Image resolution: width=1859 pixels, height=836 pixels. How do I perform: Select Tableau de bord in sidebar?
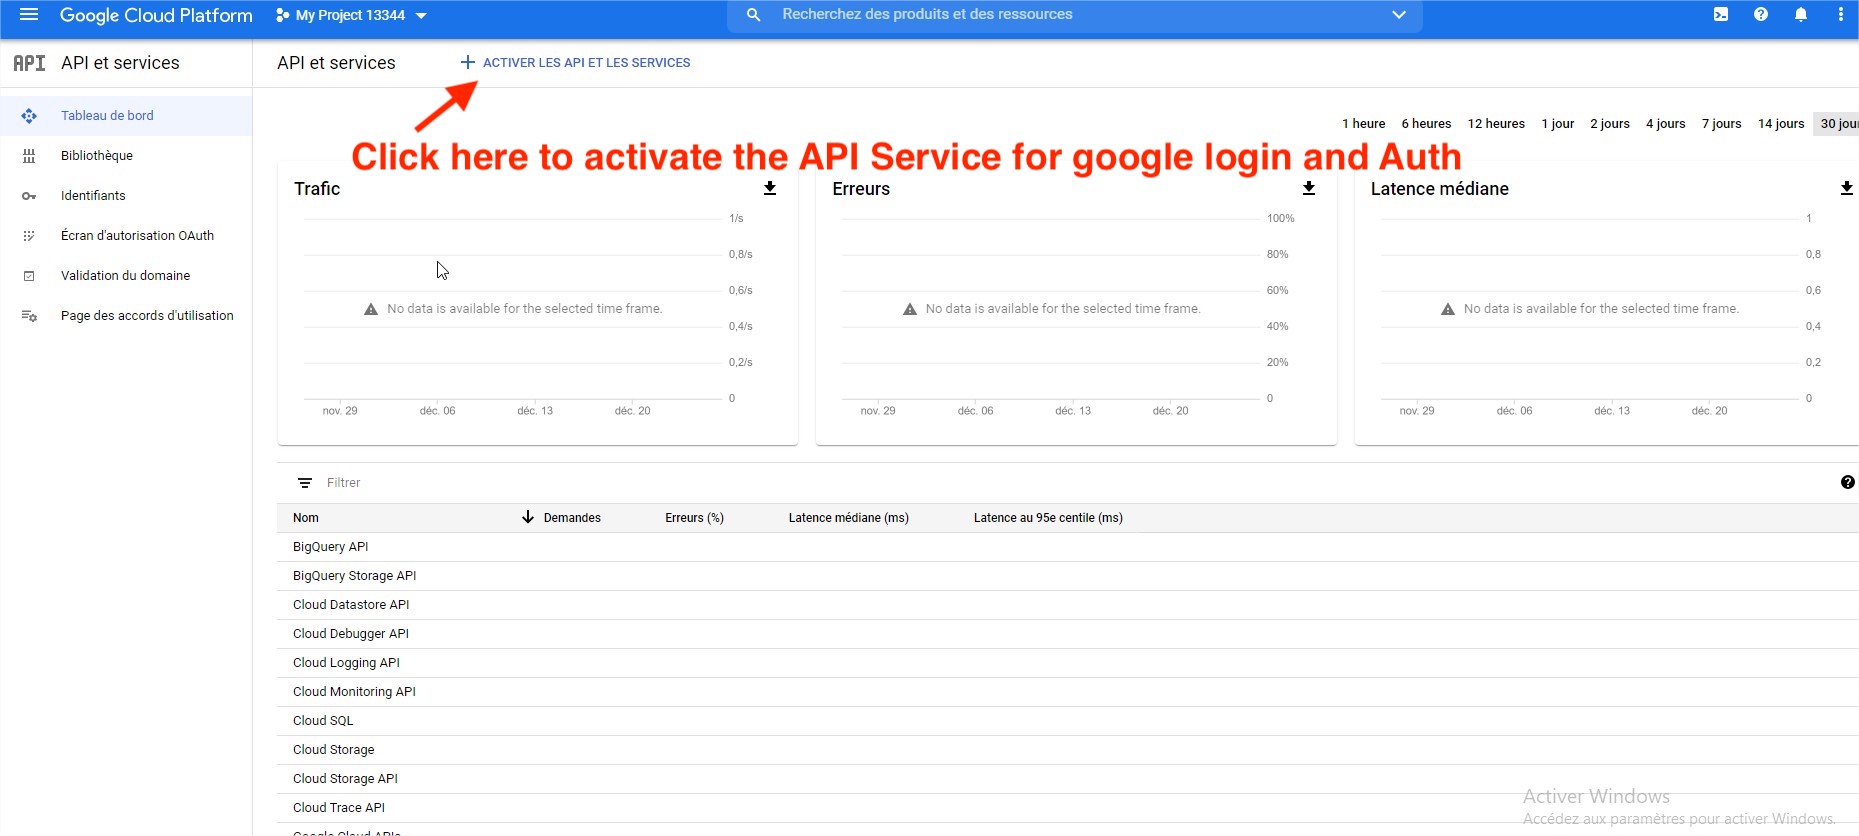click(126, 116)
